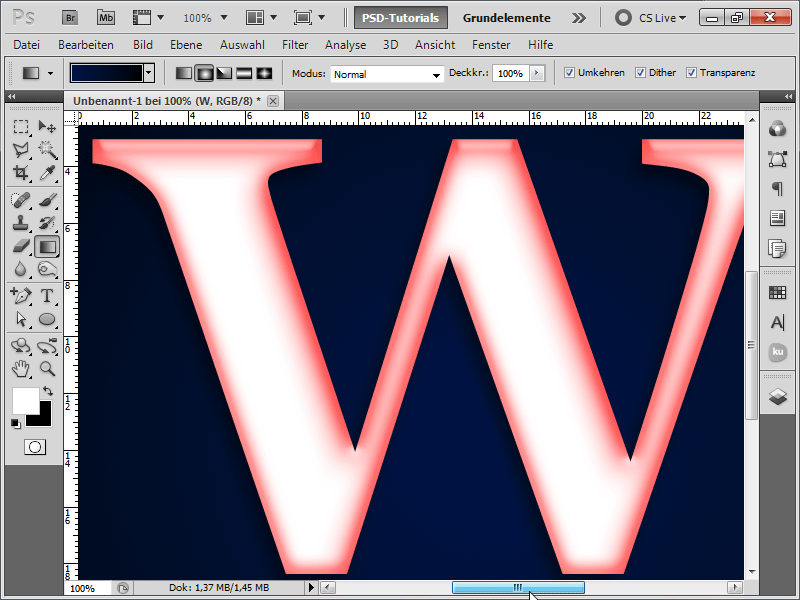Open the Paths panel icon

pos(777,159)
